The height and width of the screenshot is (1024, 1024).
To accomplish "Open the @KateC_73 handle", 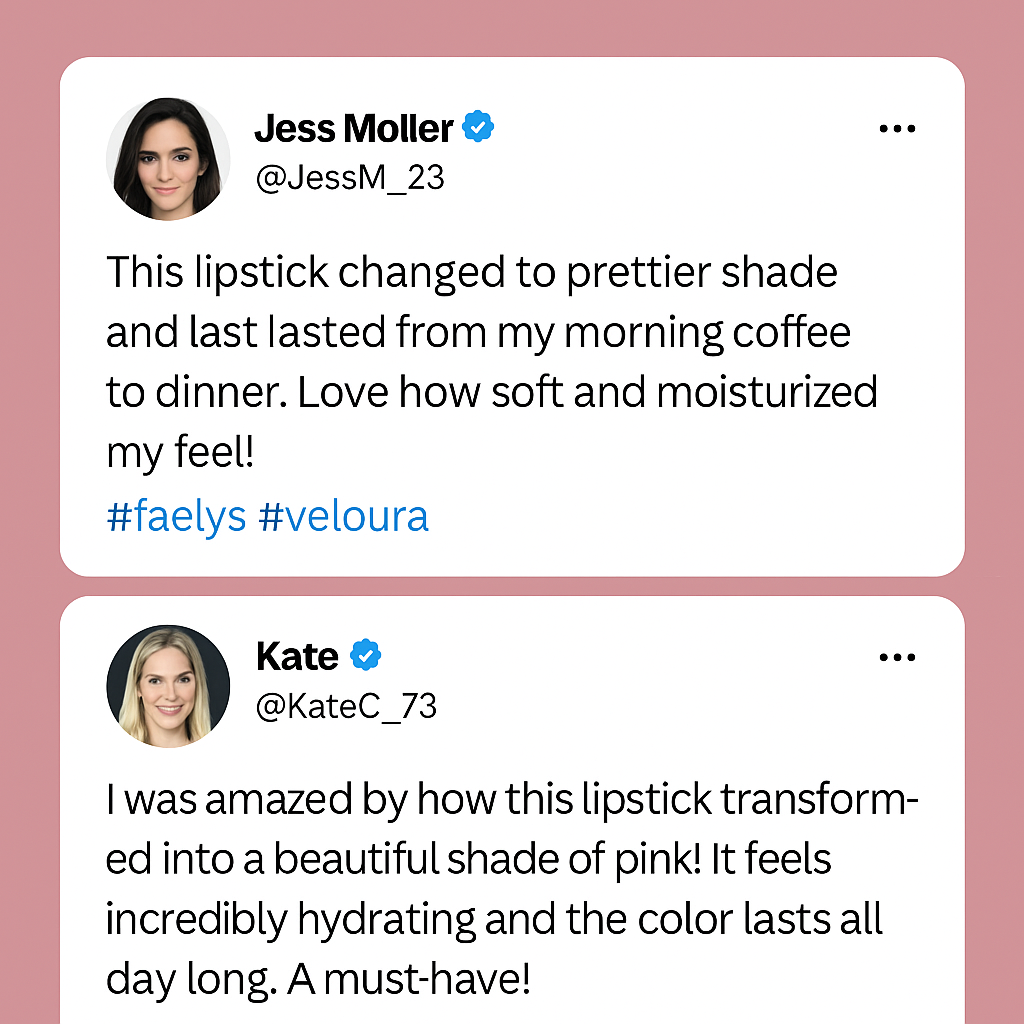I will tap(346, 706).
